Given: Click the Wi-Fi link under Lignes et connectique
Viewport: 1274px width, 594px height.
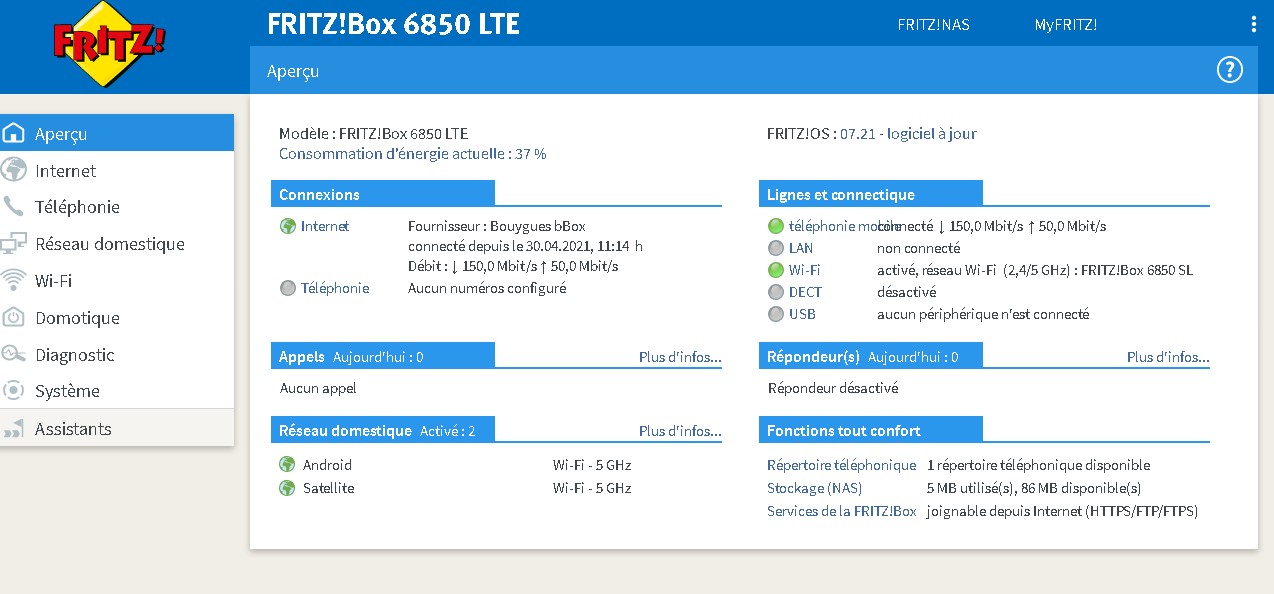Looking at the screenshot, I should [805, 270].
